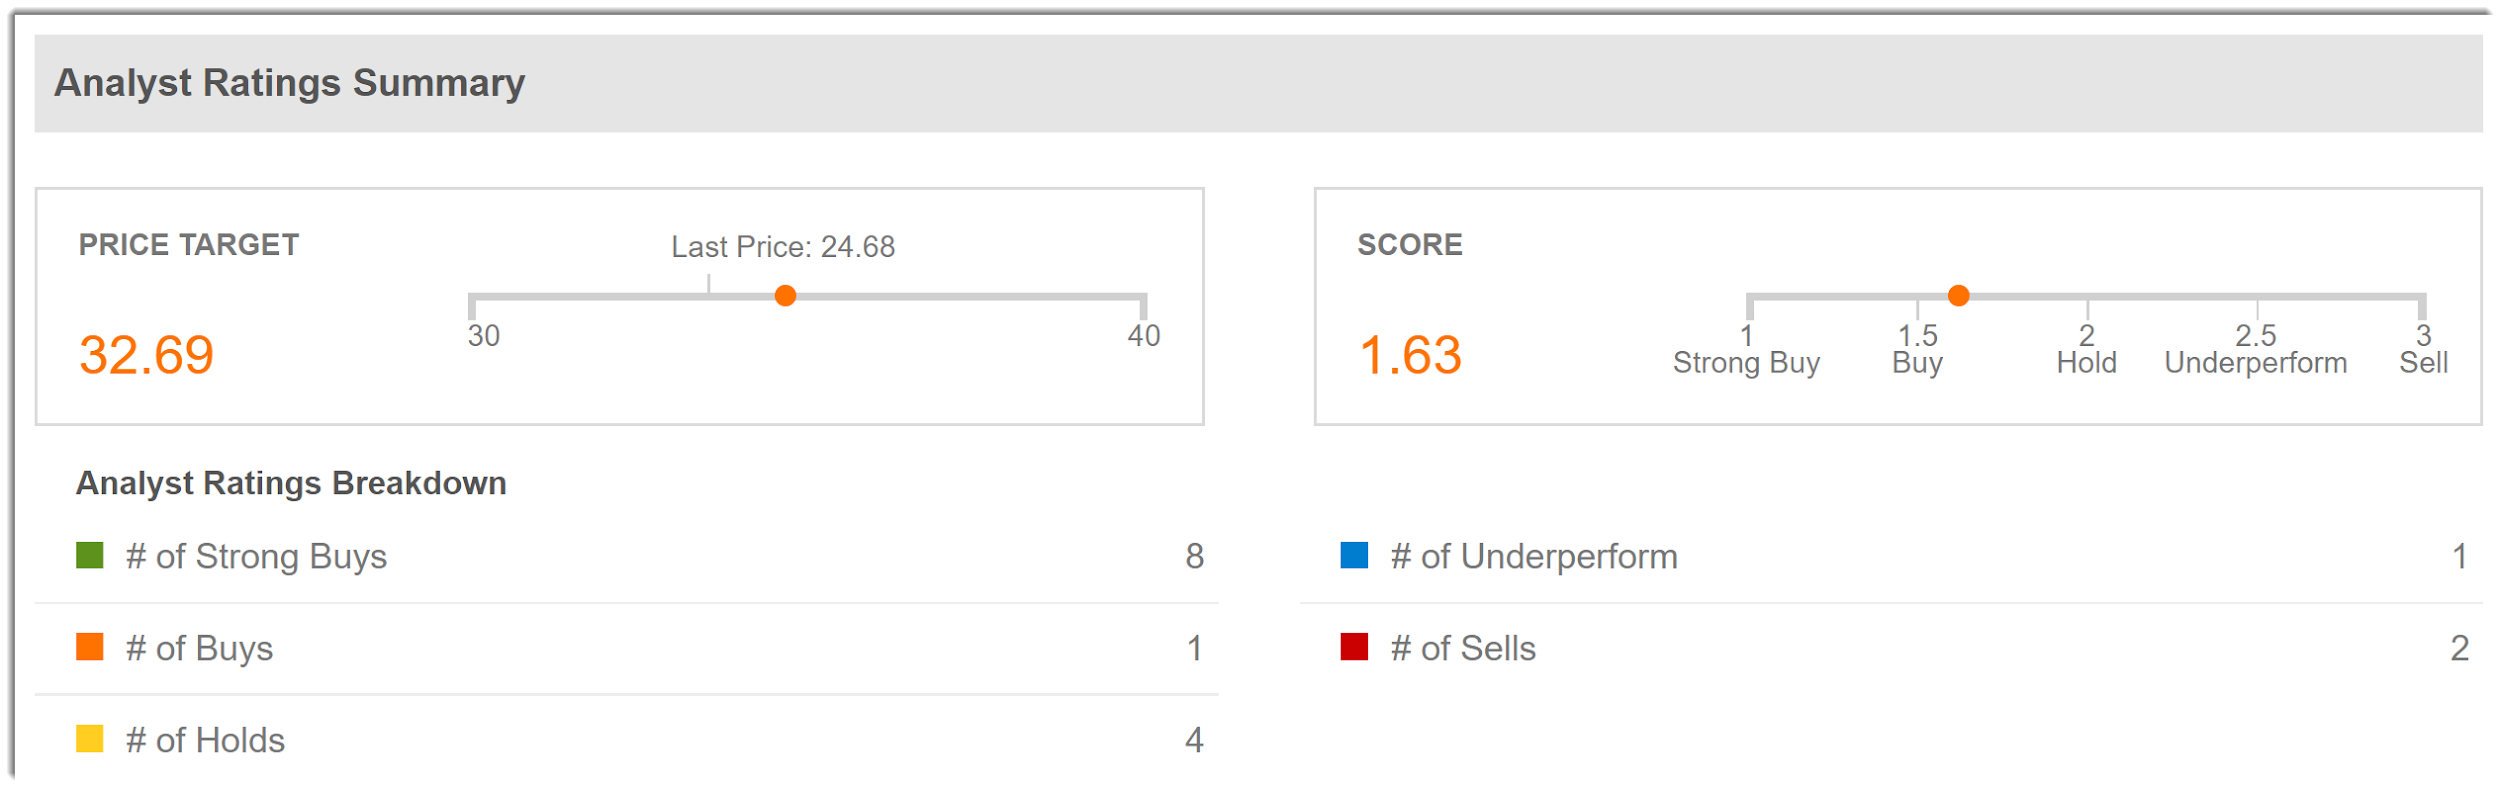2500x787 pixels.
Task: Click the 'Hold' tick label on score scale
Action: [x=2086, y=363]
